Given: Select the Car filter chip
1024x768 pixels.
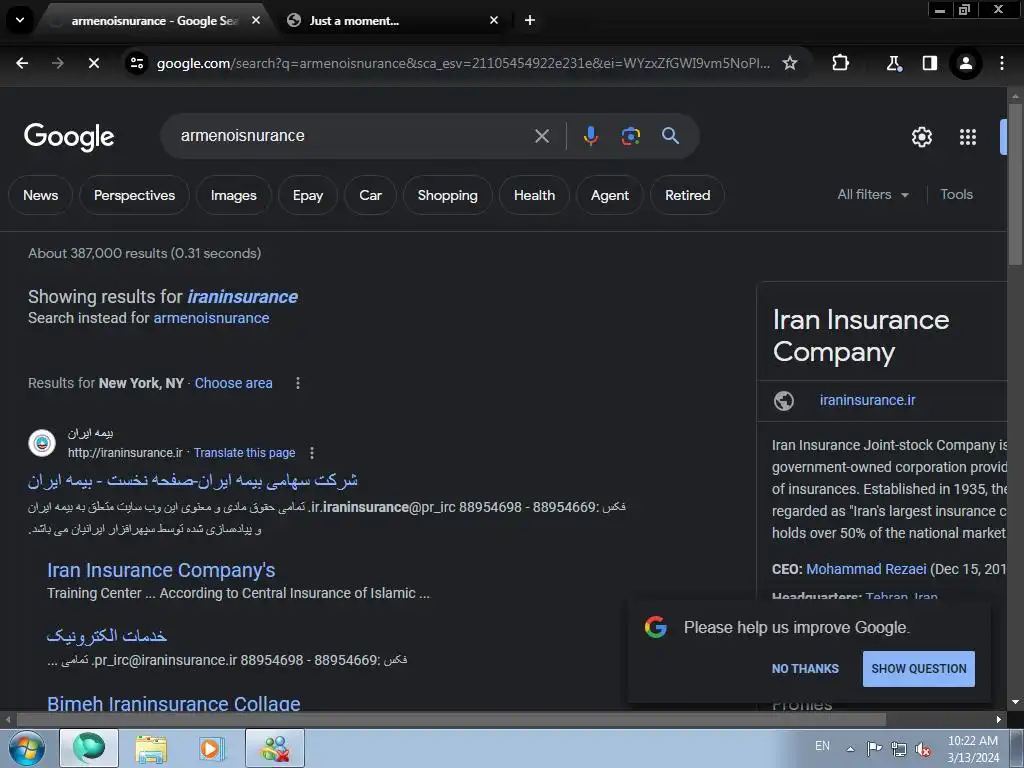Looking at the screenshot, I should click(370, 195).
